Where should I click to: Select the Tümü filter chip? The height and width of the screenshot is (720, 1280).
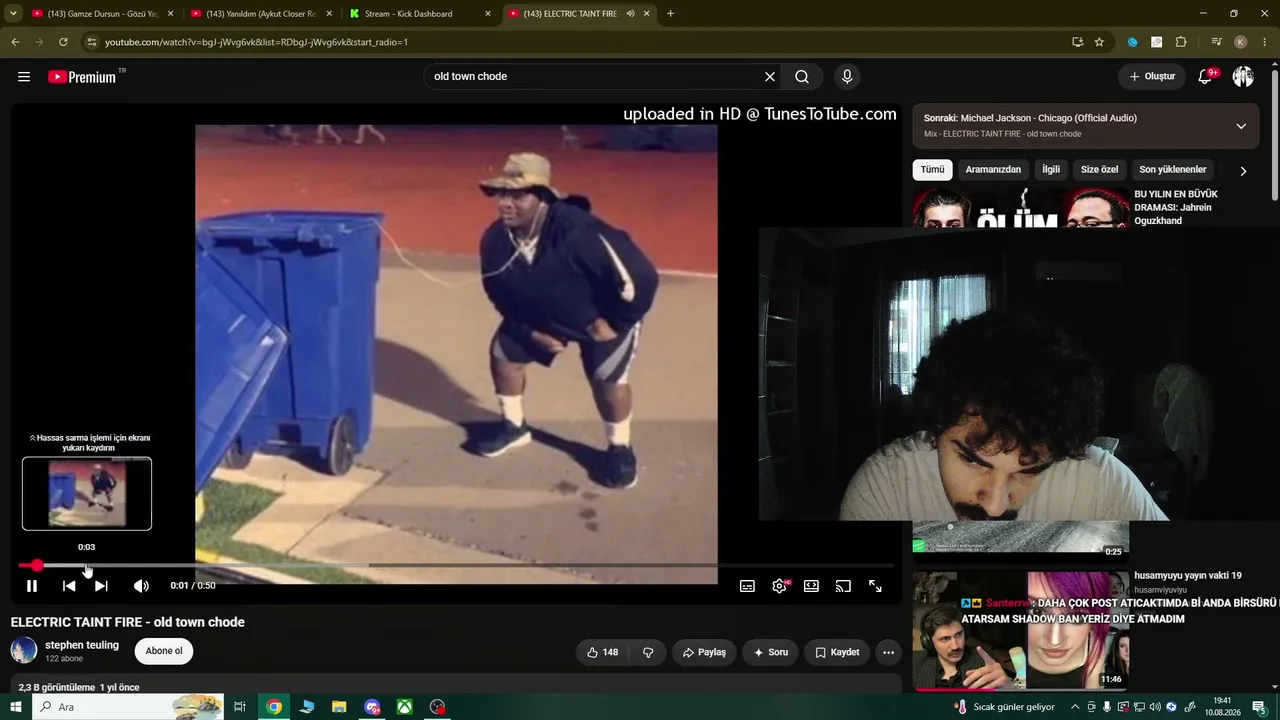pos(932,170)
